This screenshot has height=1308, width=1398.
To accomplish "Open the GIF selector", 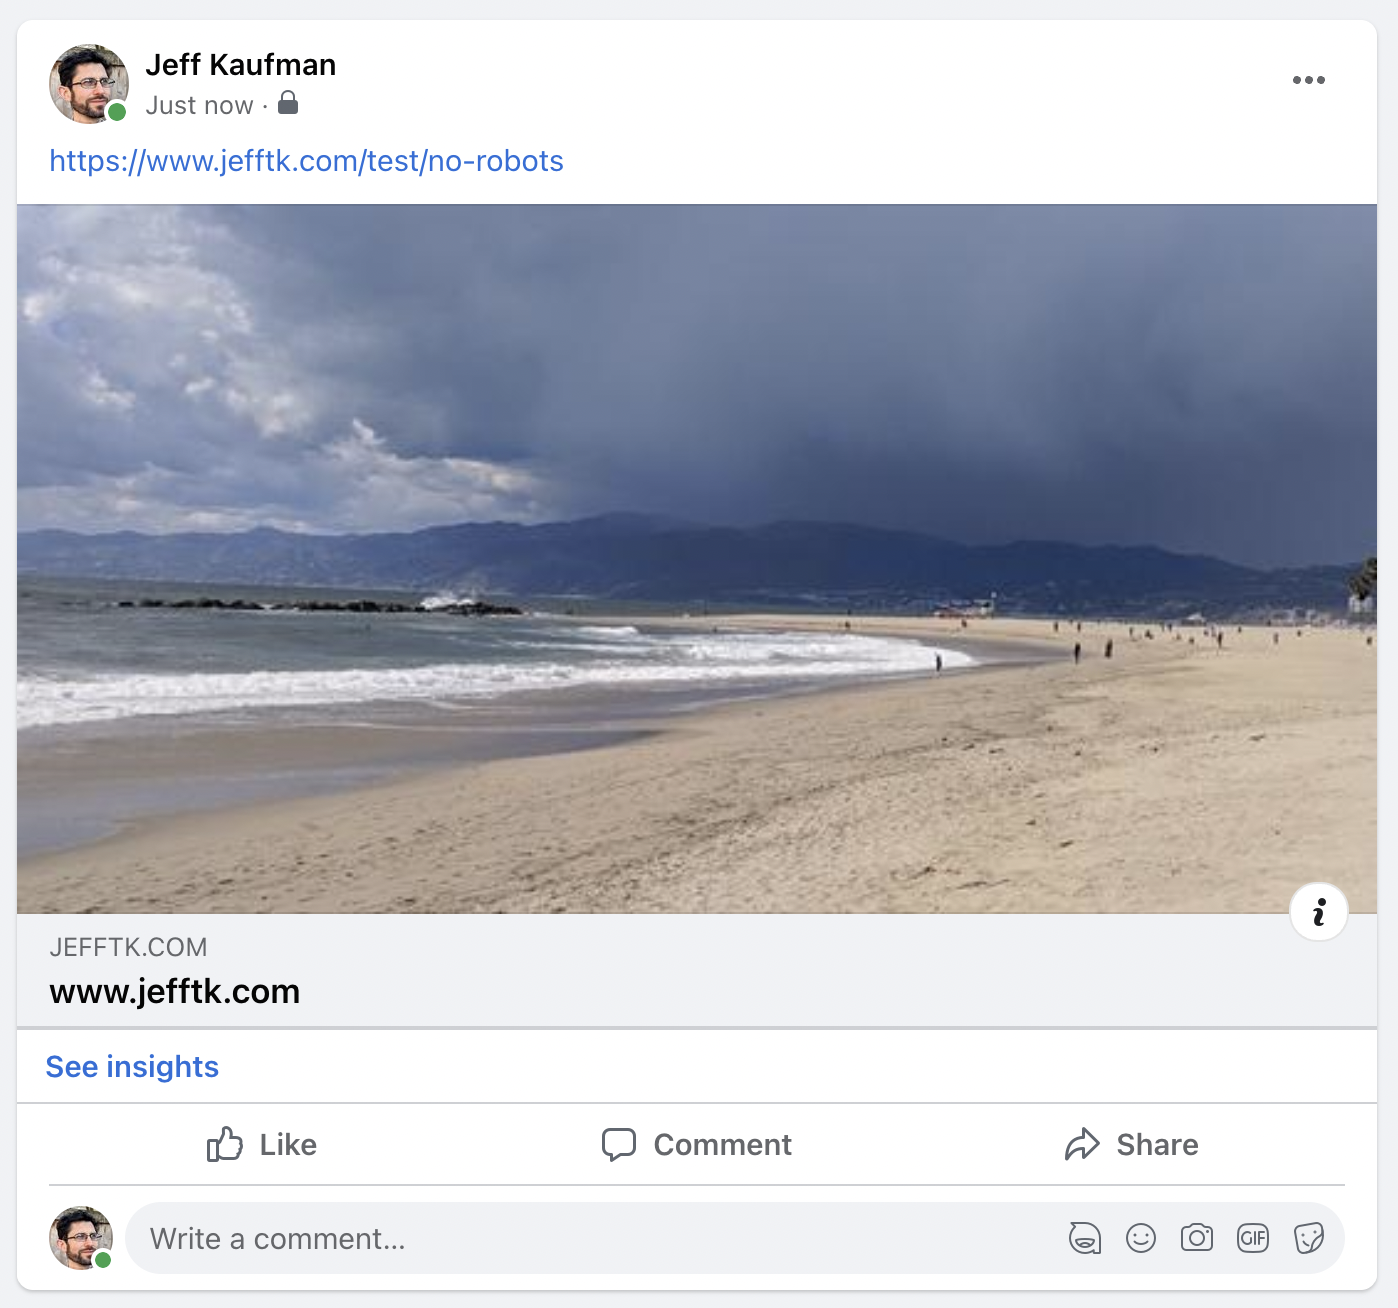I will pyautogui.click(x=1253, y=1238).
